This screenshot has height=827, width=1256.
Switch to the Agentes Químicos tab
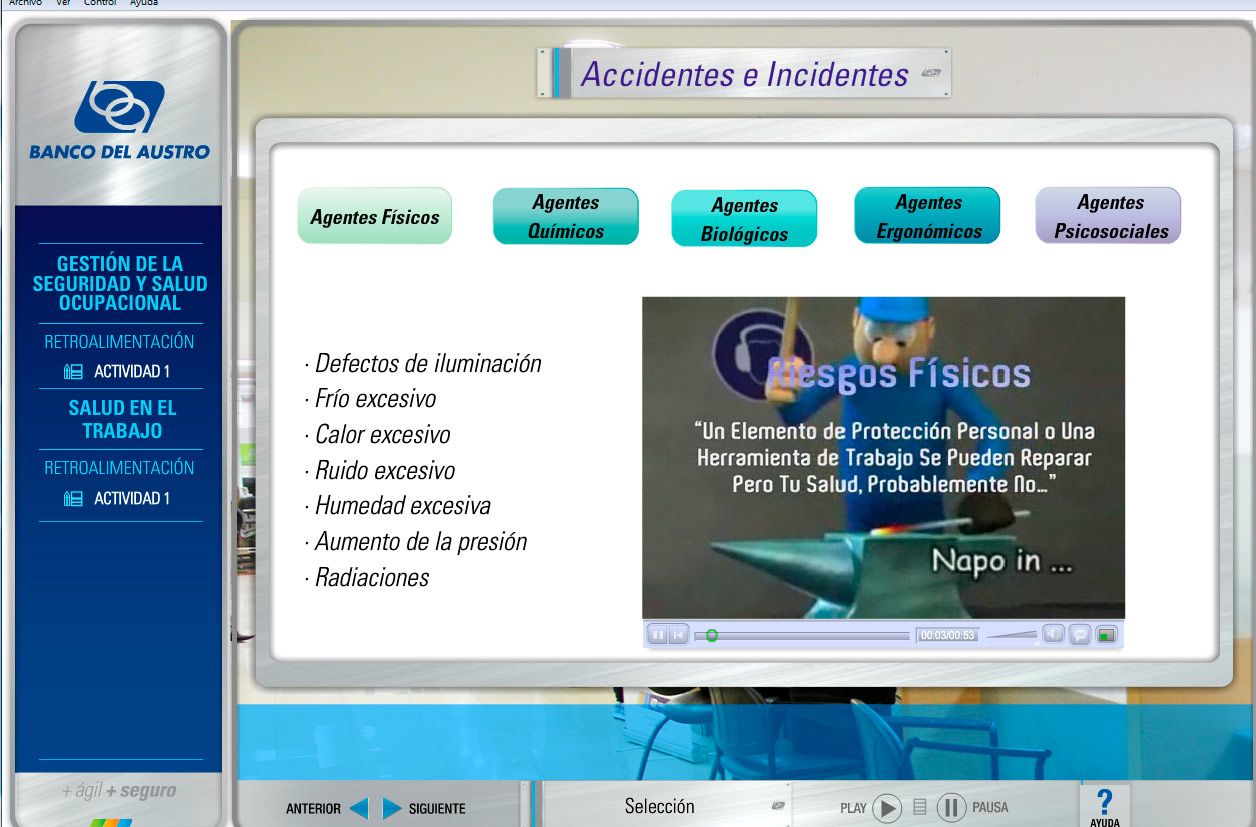566,216
